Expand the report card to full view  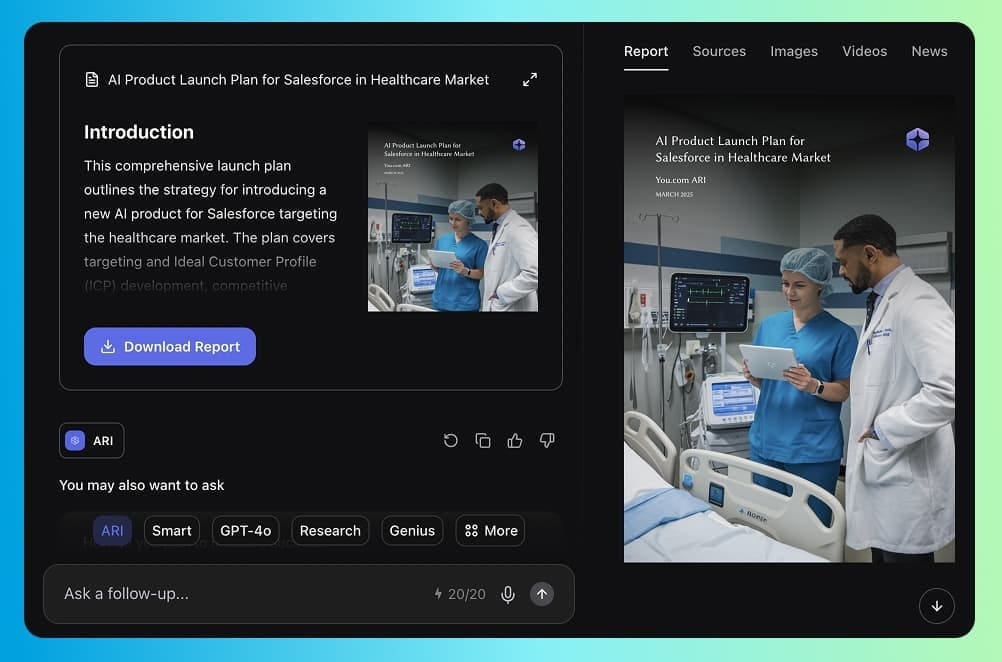click(x=530, y=79)
